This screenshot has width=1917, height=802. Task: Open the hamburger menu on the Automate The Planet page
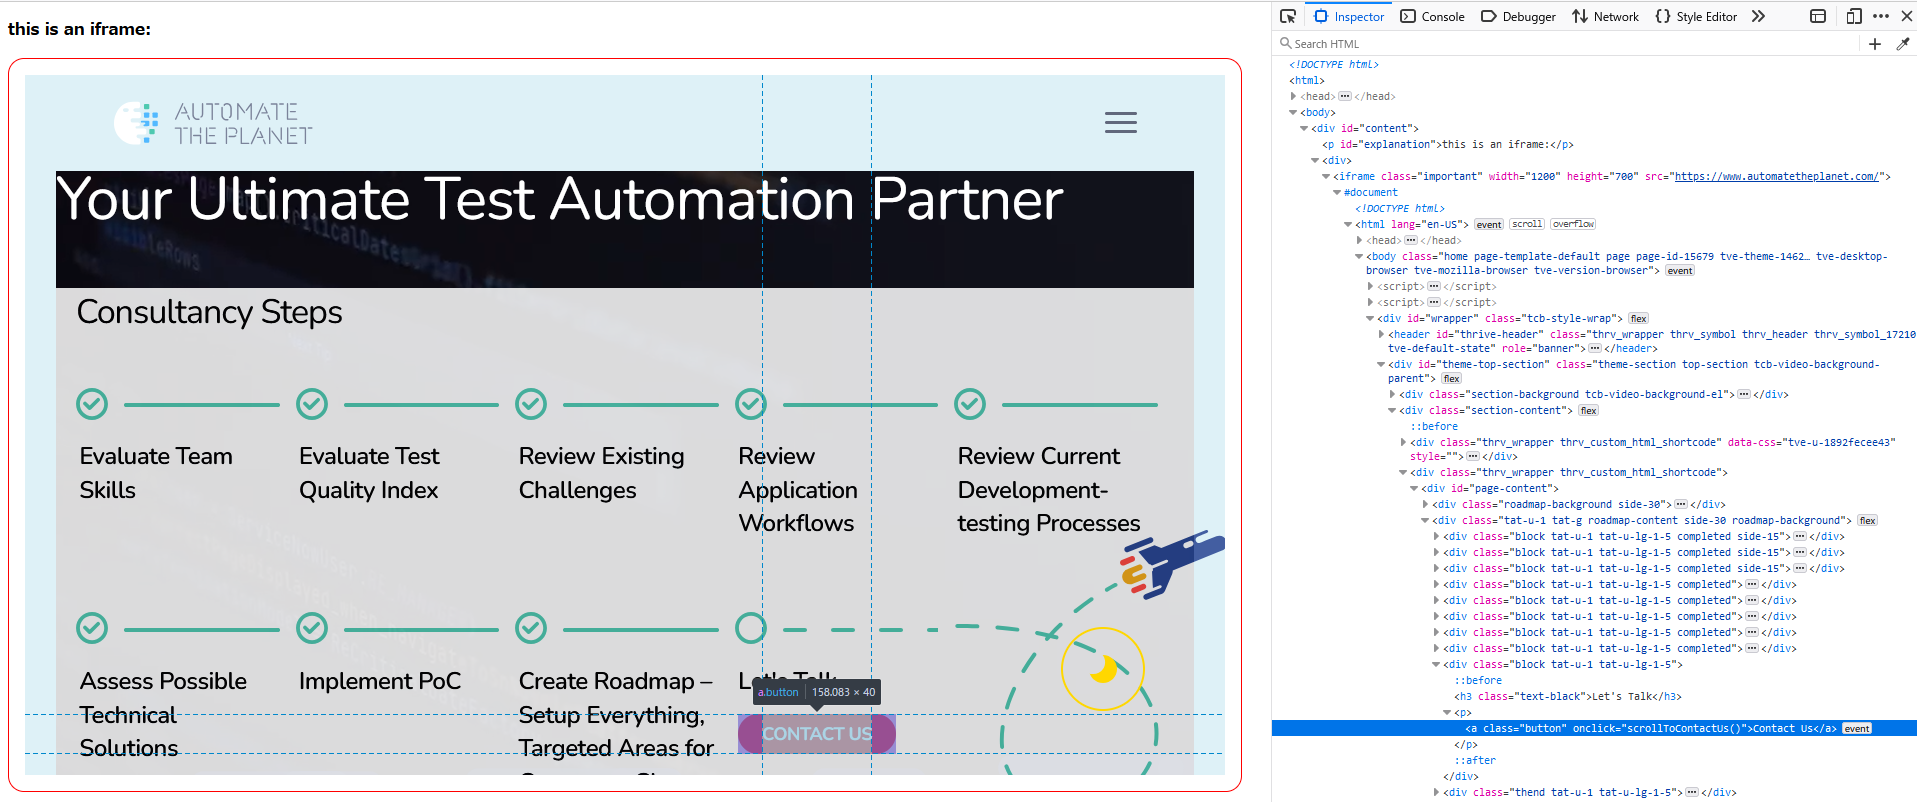[x=1121, y=122]
